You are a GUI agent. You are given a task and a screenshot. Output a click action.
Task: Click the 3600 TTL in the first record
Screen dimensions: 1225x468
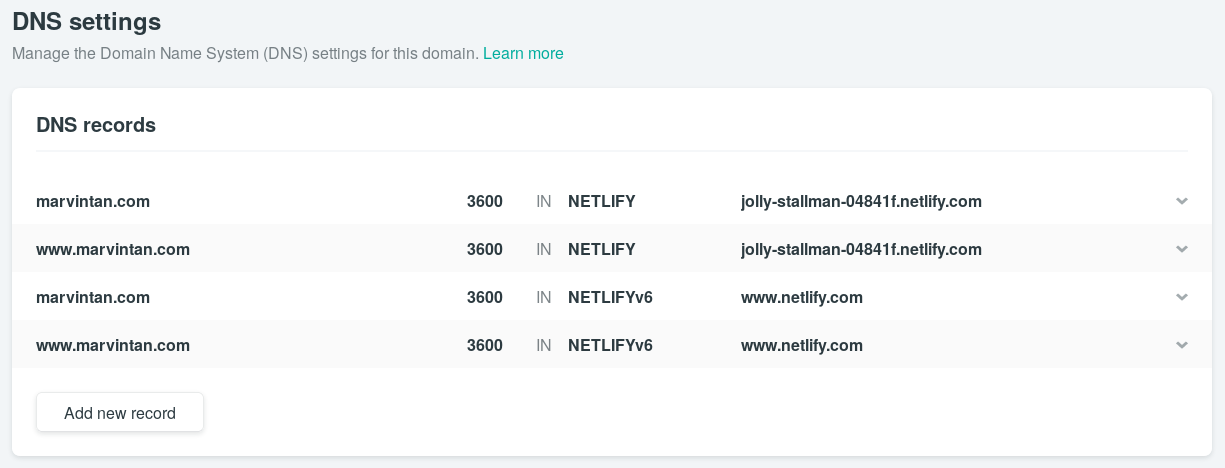point(484,201)
